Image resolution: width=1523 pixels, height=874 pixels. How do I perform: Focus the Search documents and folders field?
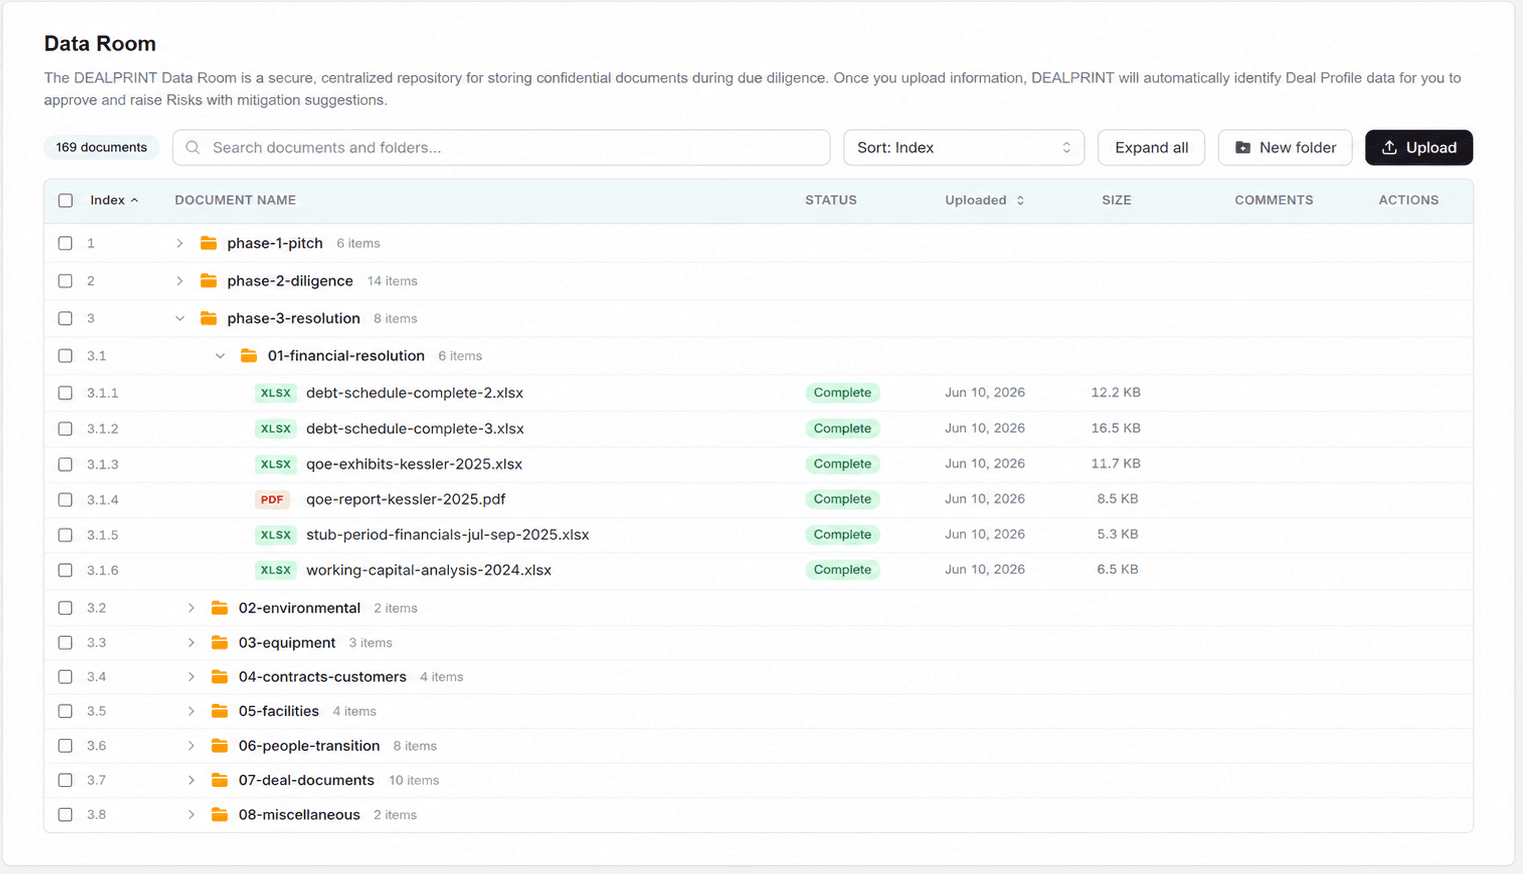coord(501,147)
